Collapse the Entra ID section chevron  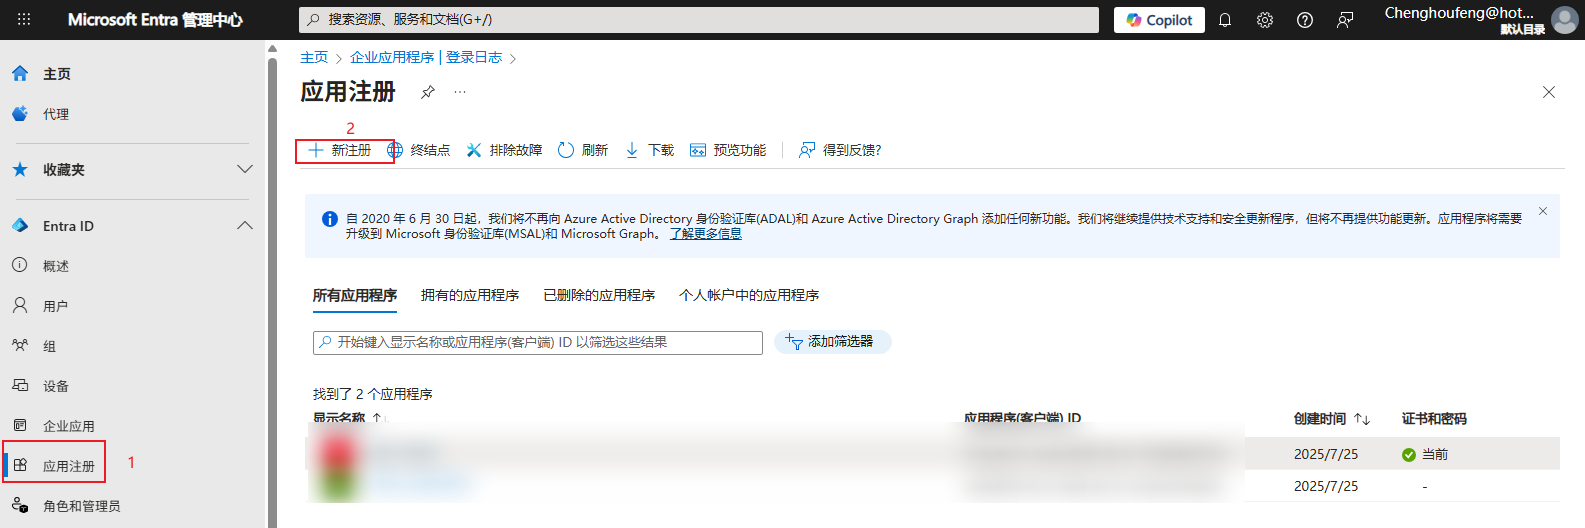(x=245, y=226)
